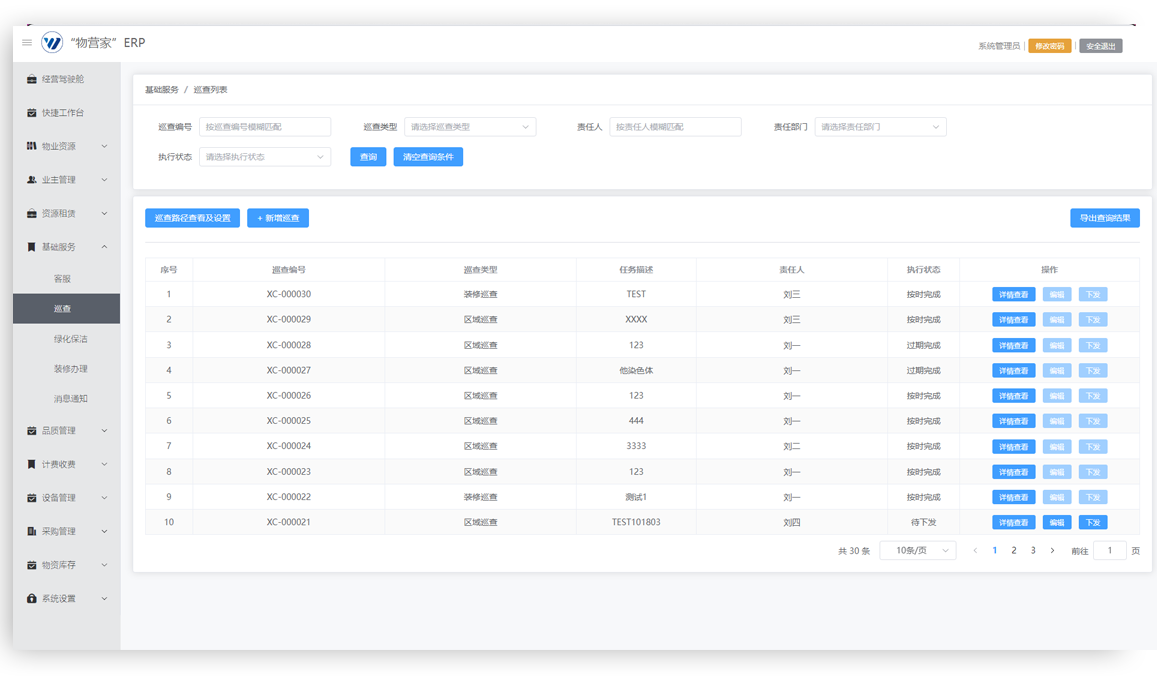
Task: Click the people icon next to 业主管理
Action: 32,180
